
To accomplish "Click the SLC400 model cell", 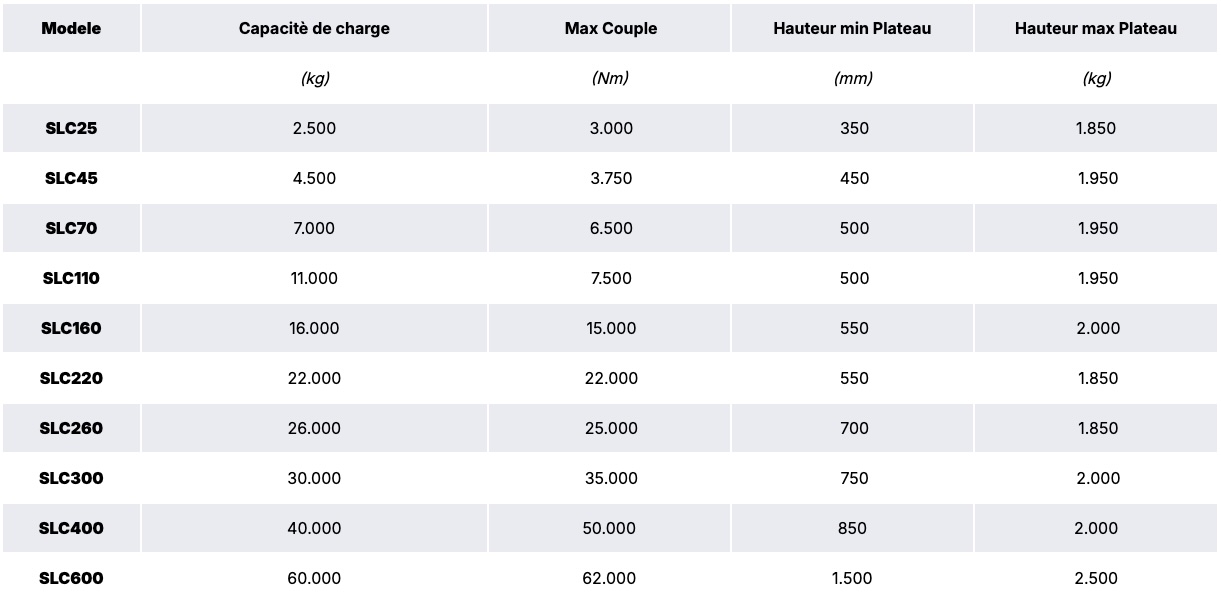I will (71, 528).
